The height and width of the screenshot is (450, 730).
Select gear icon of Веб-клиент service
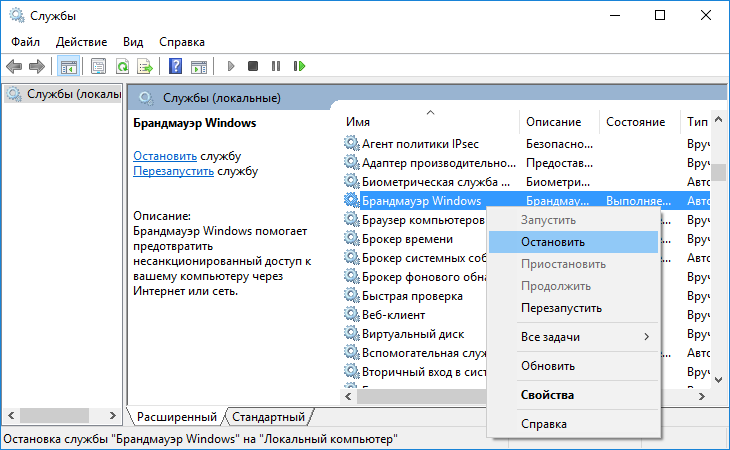[x=351, y=314]
